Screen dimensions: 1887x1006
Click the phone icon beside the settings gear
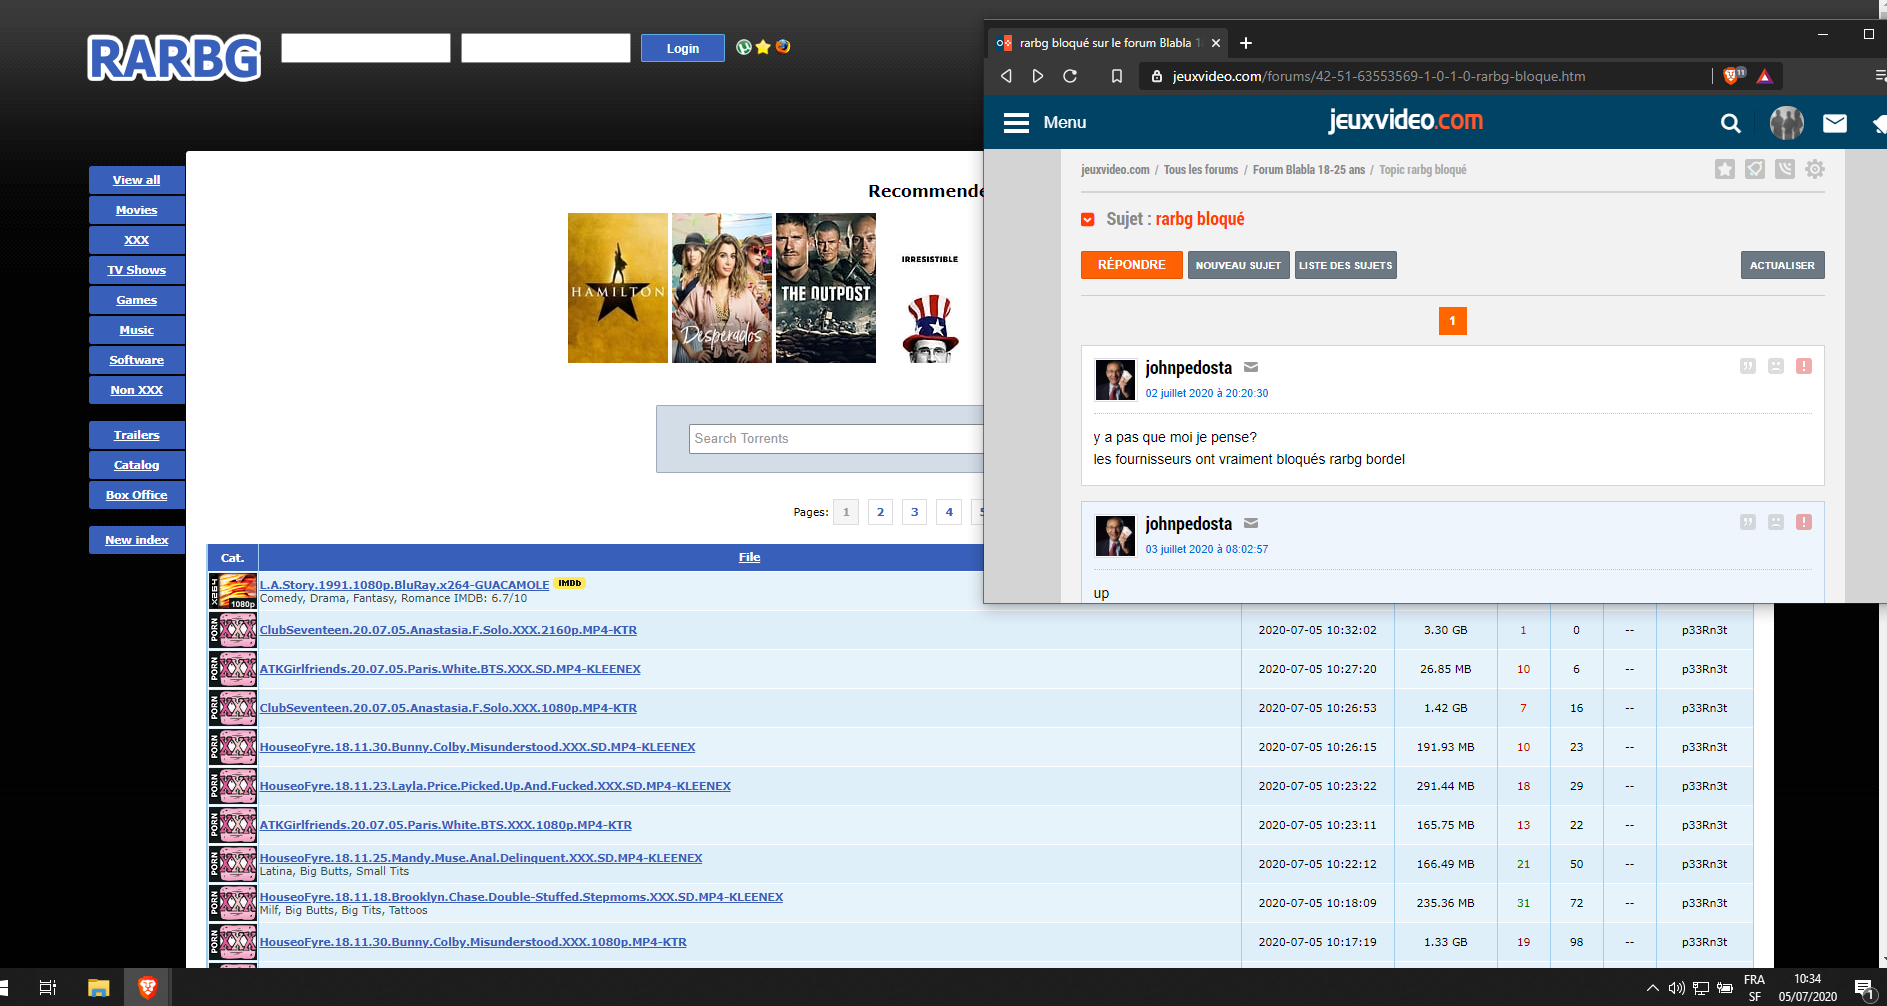pos(1785,169)
